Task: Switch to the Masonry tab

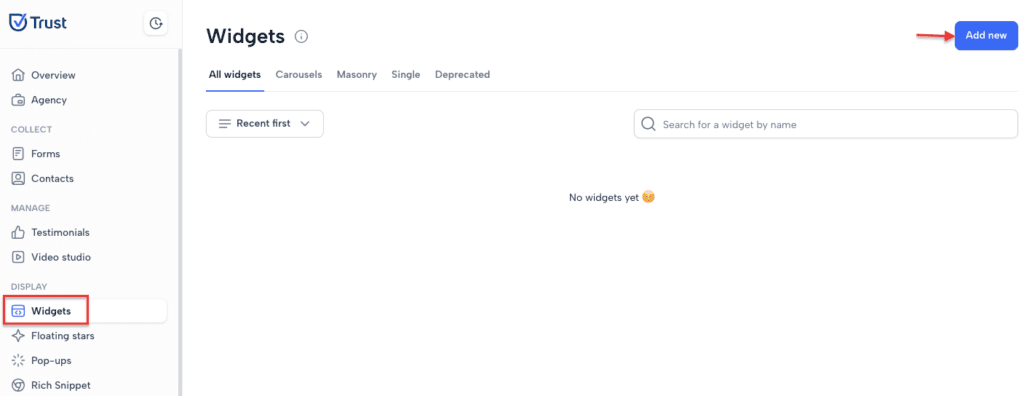Action: pos(357,74)
